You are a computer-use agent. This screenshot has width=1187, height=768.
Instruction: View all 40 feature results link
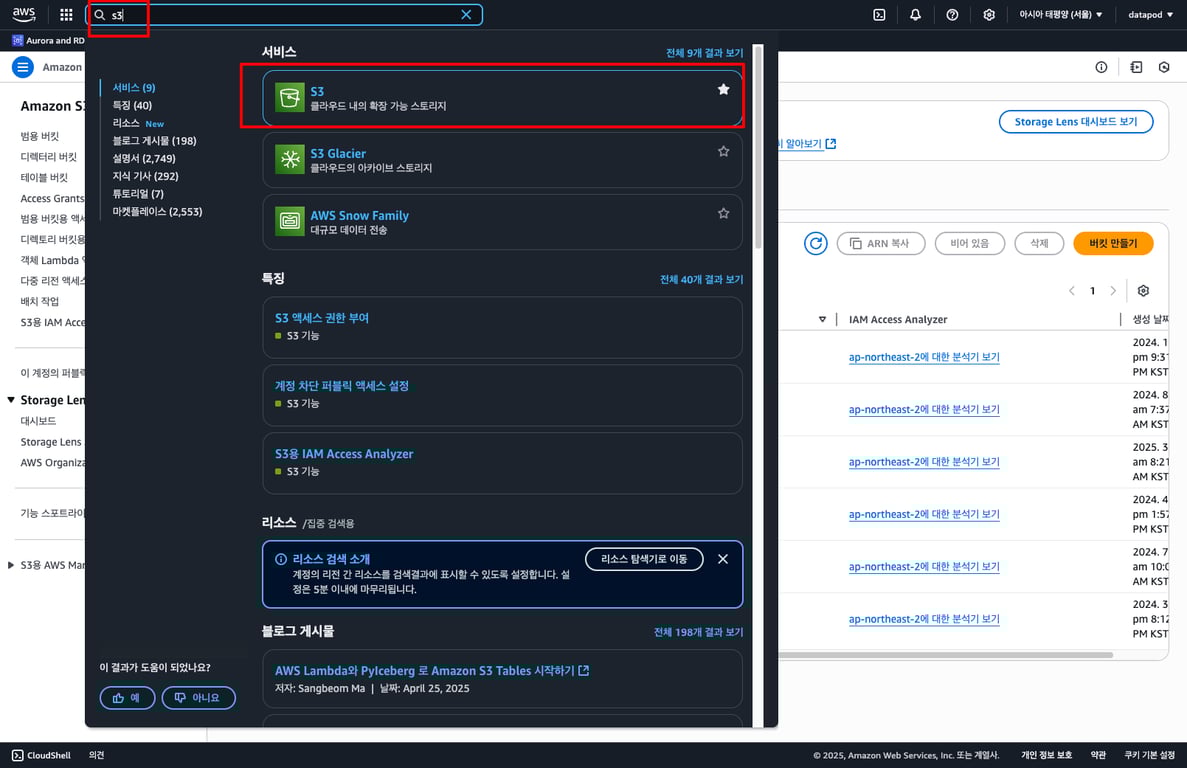pos(701,279)
